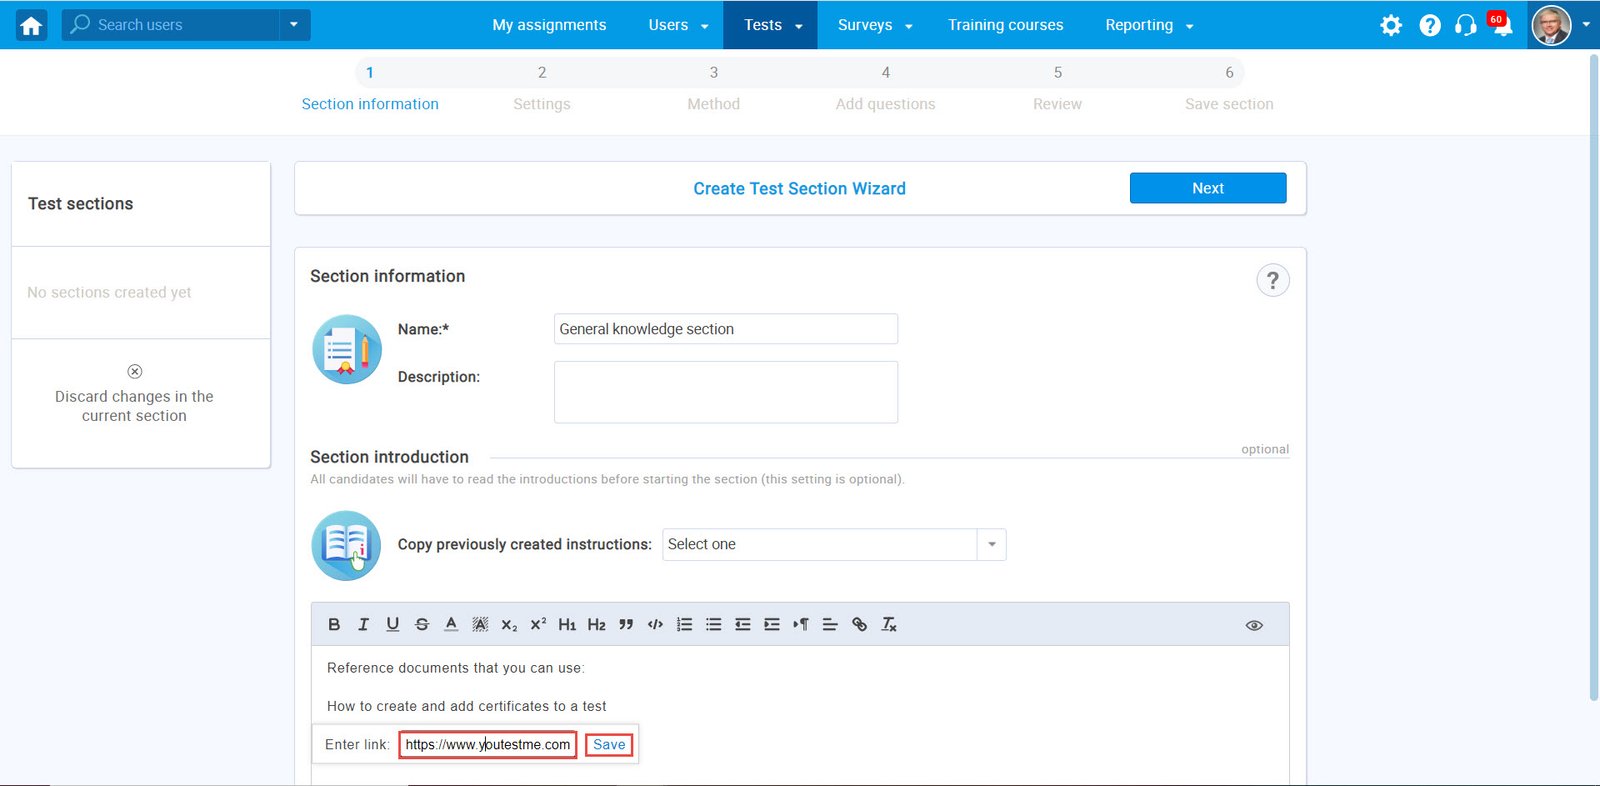Choose the text color picker

click(x=451, y=624)
